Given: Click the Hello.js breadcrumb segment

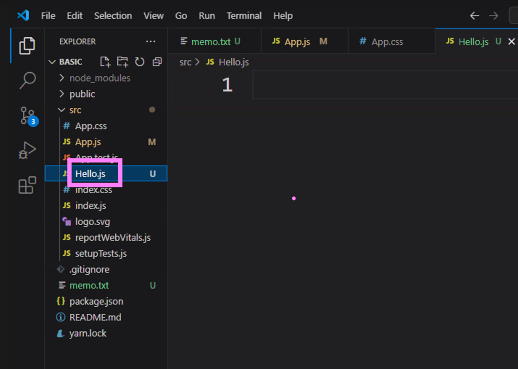Looking at the screenshot, I should pyautogui.click(x=227, y=62).
